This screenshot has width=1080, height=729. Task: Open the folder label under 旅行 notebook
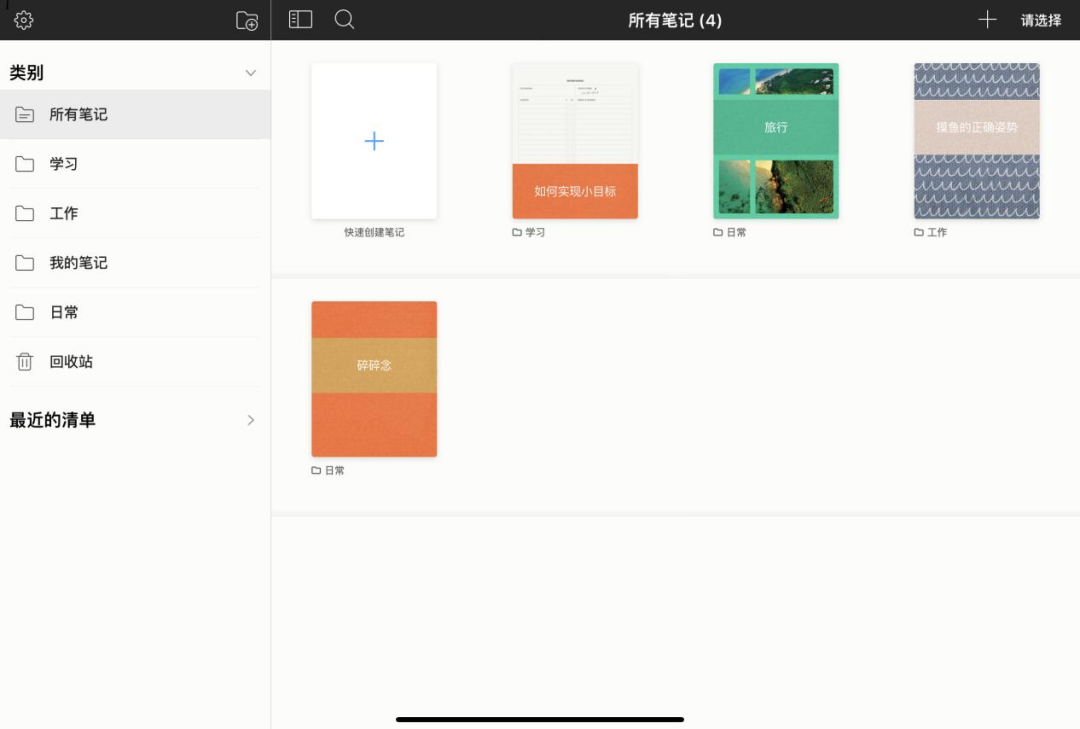tap(729, 231)
